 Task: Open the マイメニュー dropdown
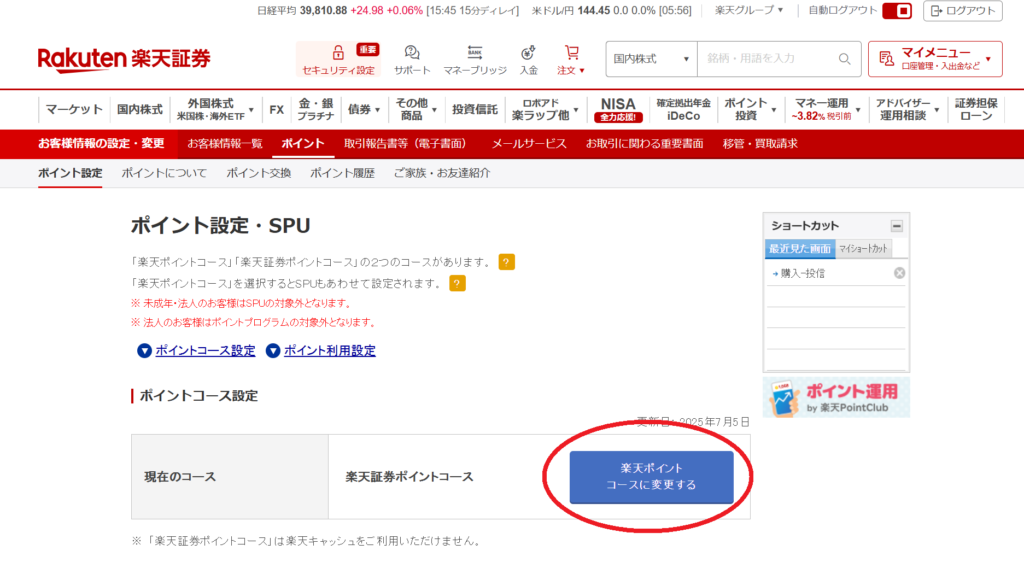click(935, 59)
